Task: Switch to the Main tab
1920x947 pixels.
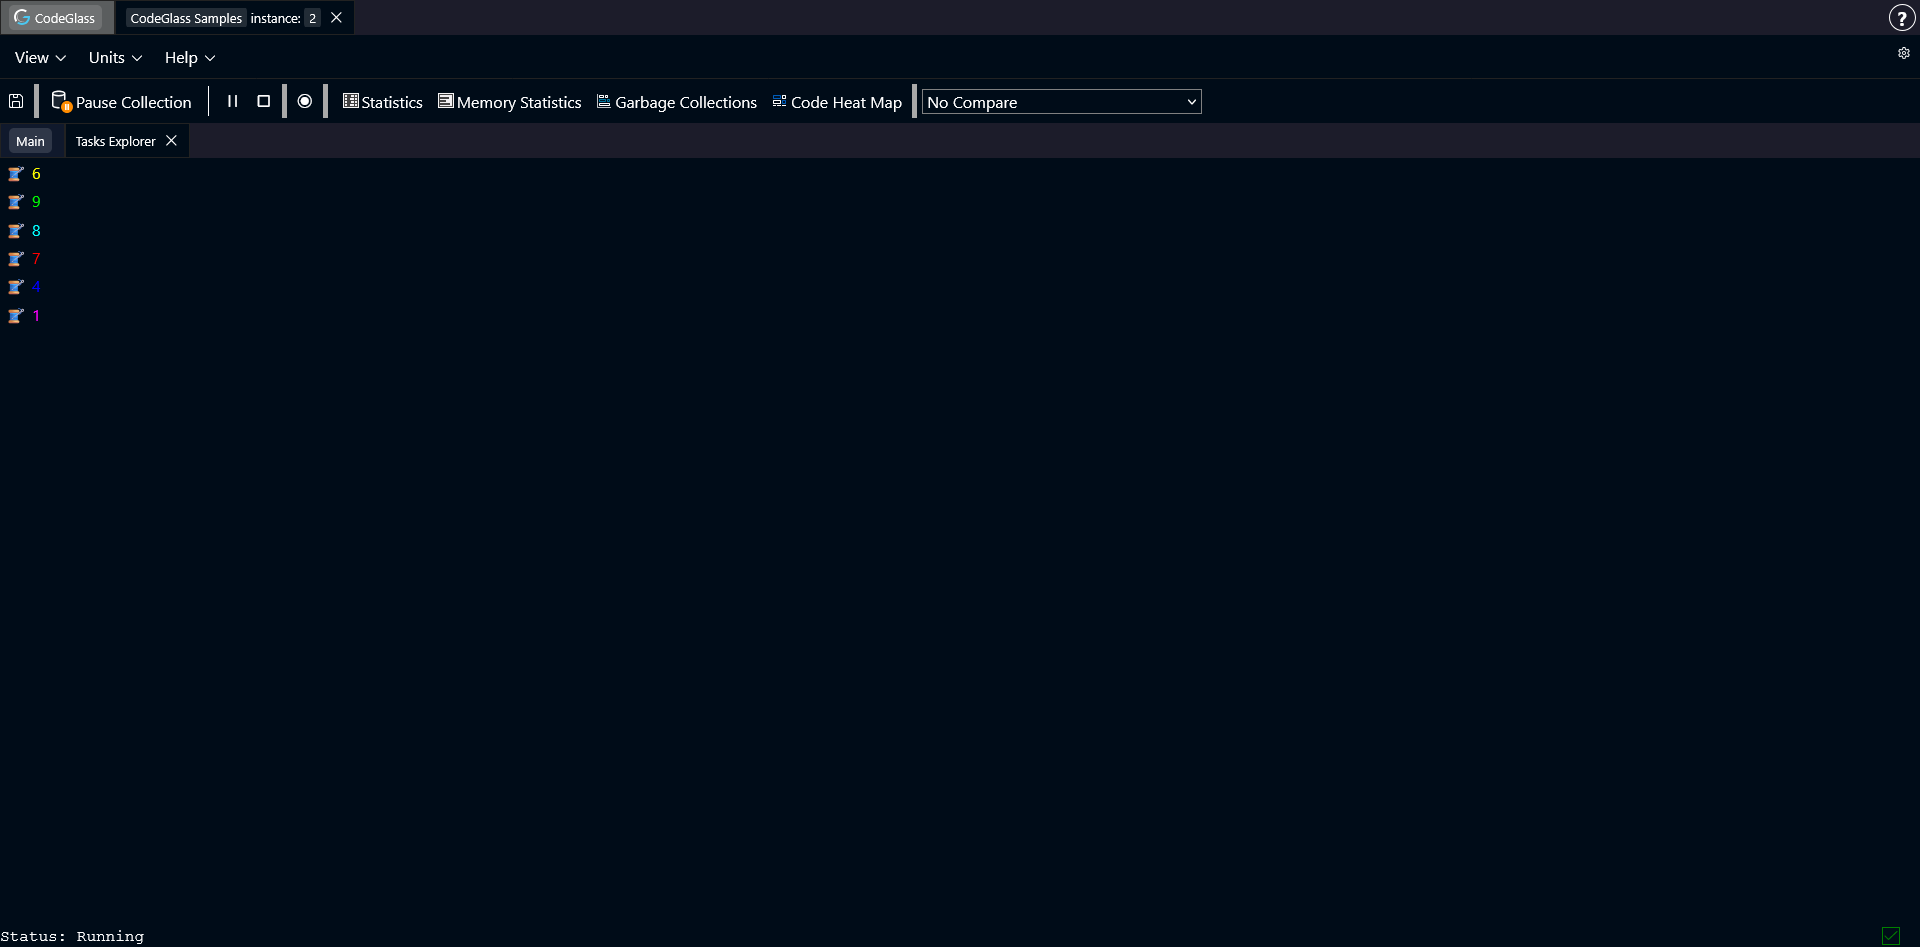Action: (x=30, y=140)
